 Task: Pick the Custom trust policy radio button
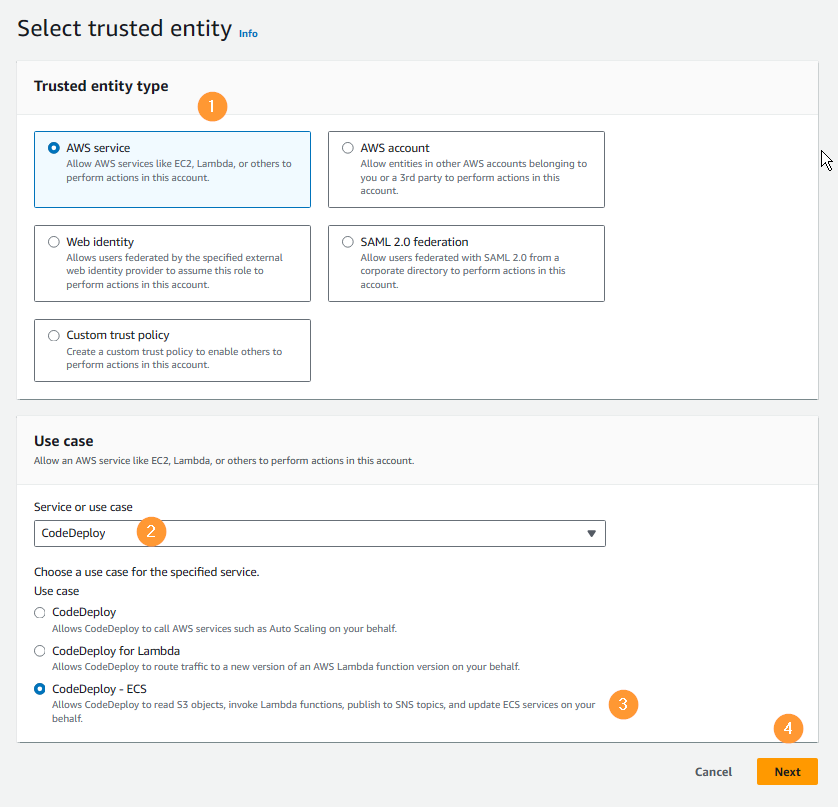53,336
